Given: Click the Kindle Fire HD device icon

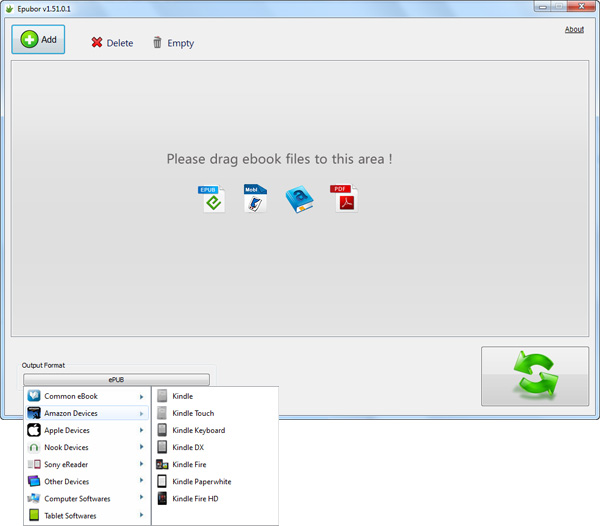Looking at the screenshot, I should [162, 498].
